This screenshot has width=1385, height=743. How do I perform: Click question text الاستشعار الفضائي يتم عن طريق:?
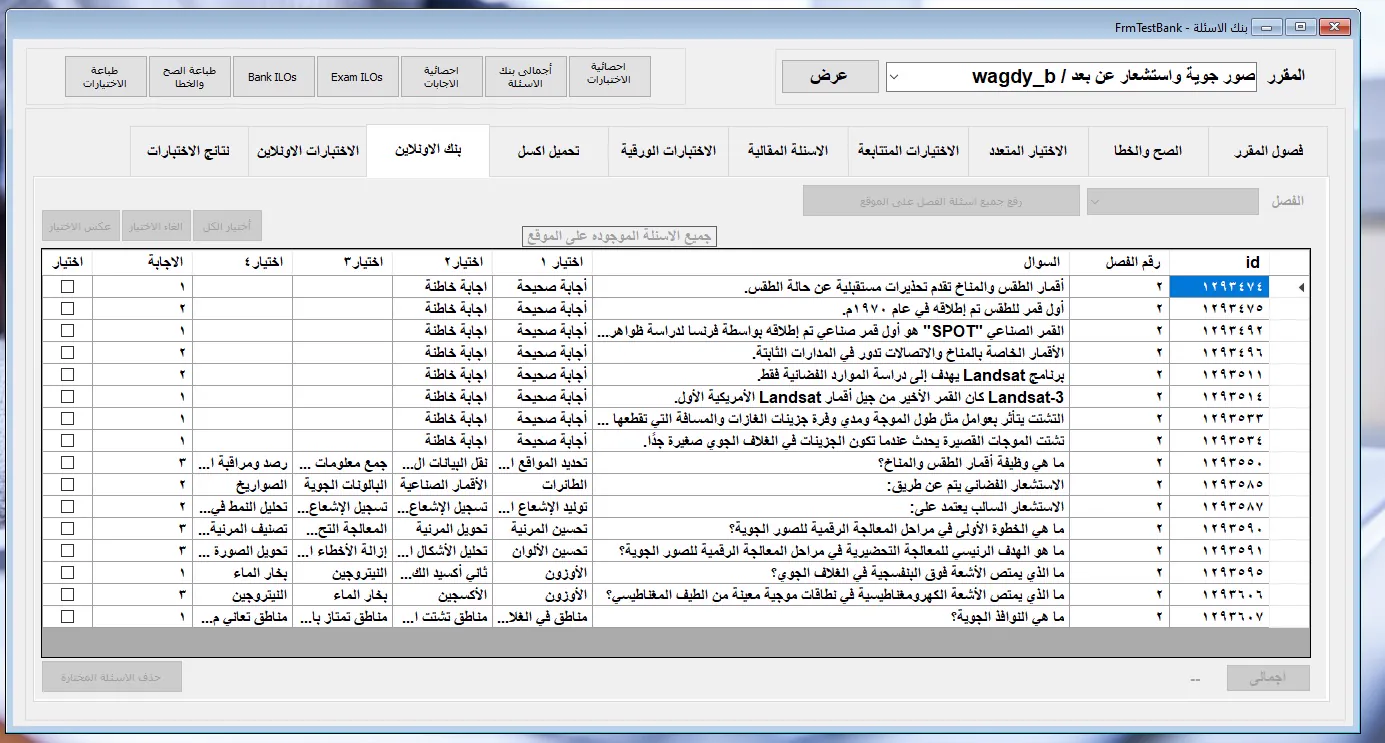pyautogui.click(x=974, y=485)
